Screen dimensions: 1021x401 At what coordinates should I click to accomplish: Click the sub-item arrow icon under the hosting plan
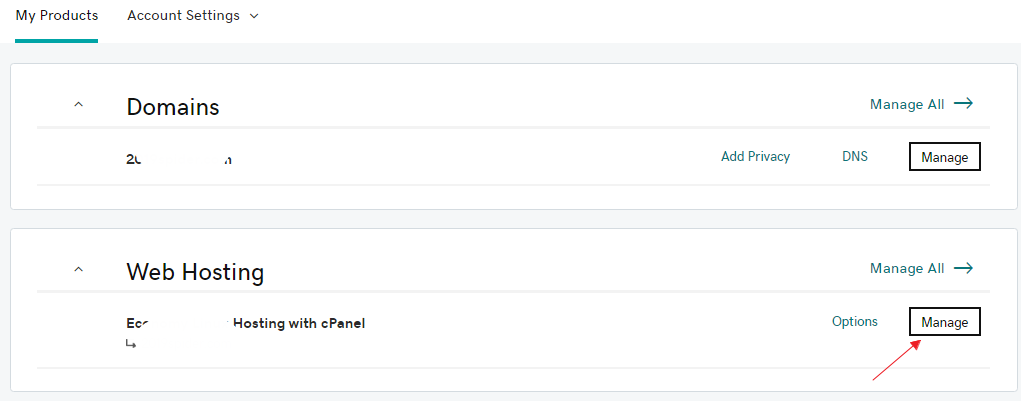(131, 344)
